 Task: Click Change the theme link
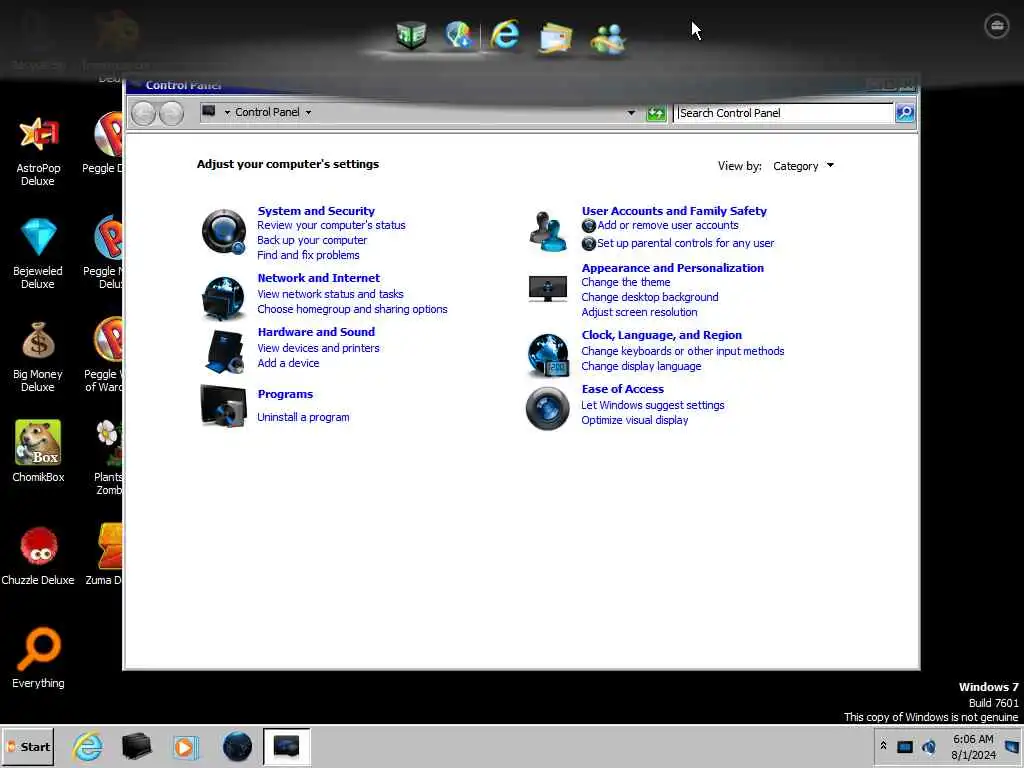(626, 282)
